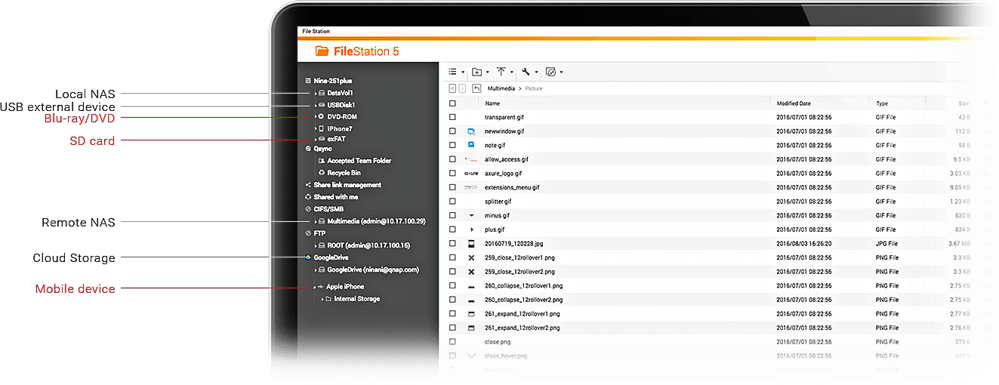Image resolution: width=999 pixels, height=385 pixels.
Task: Expand the USBDisk1 tree arrow
Action: pos(315,105)
